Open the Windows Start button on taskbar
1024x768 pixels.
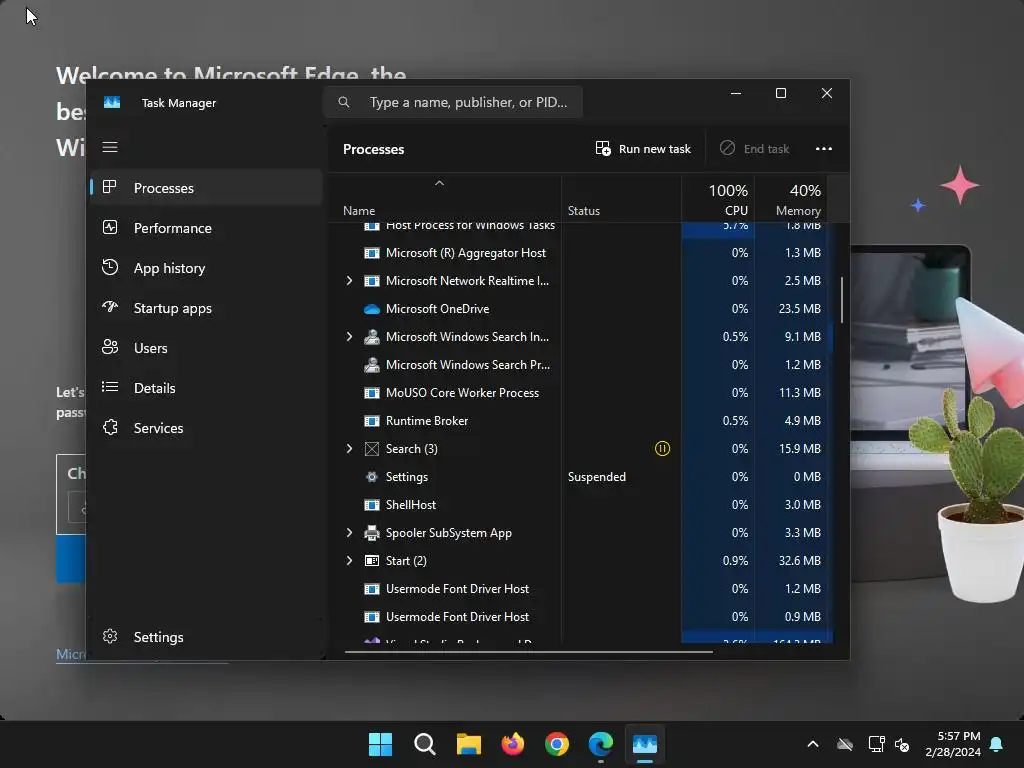pos(380,744)
